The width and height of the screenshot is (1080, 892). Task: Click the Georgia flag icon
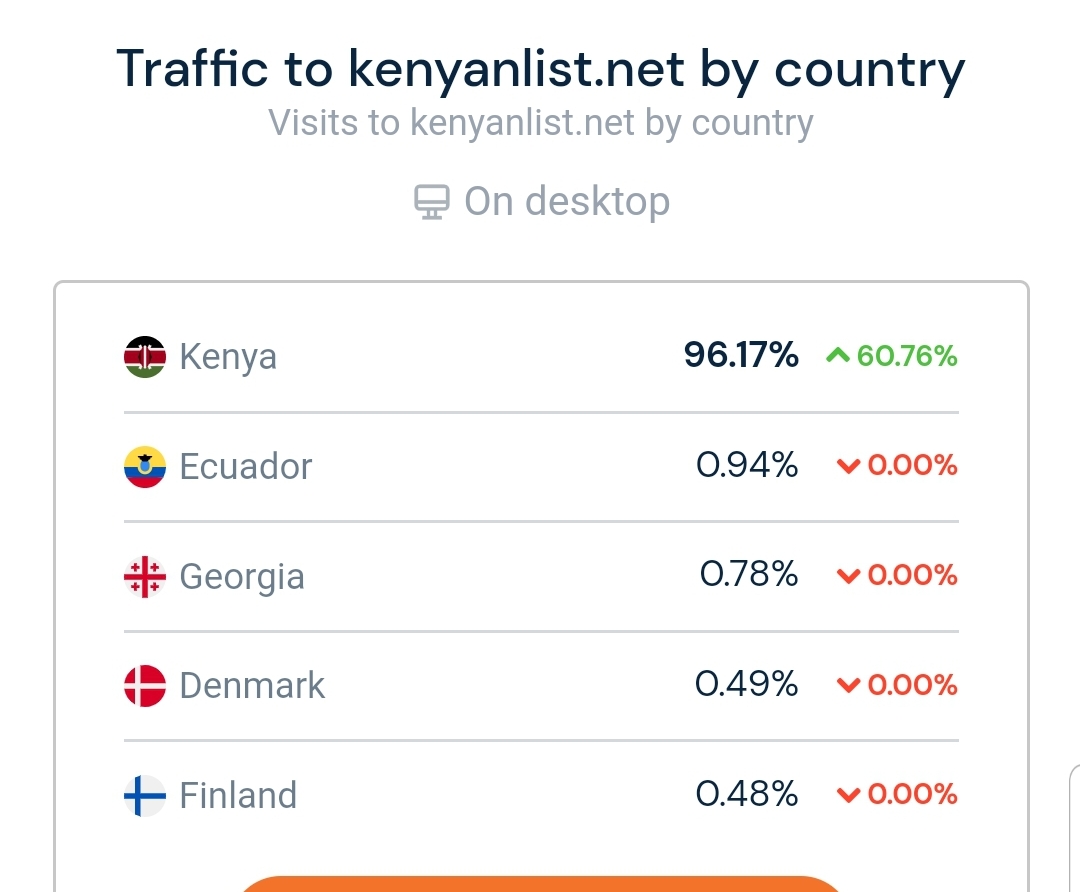click(x=145, y=577)
